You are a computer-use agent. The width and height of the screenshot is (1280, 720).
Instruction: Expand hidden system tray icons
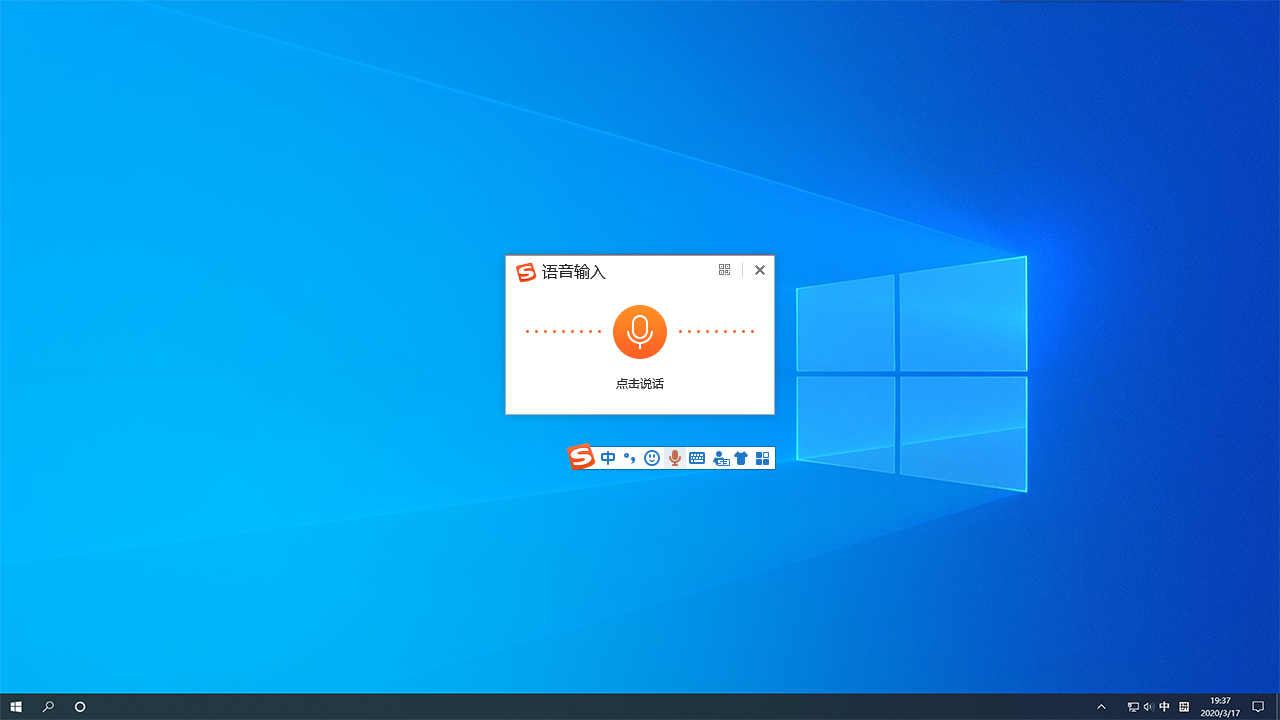[x=1101, y=707]
